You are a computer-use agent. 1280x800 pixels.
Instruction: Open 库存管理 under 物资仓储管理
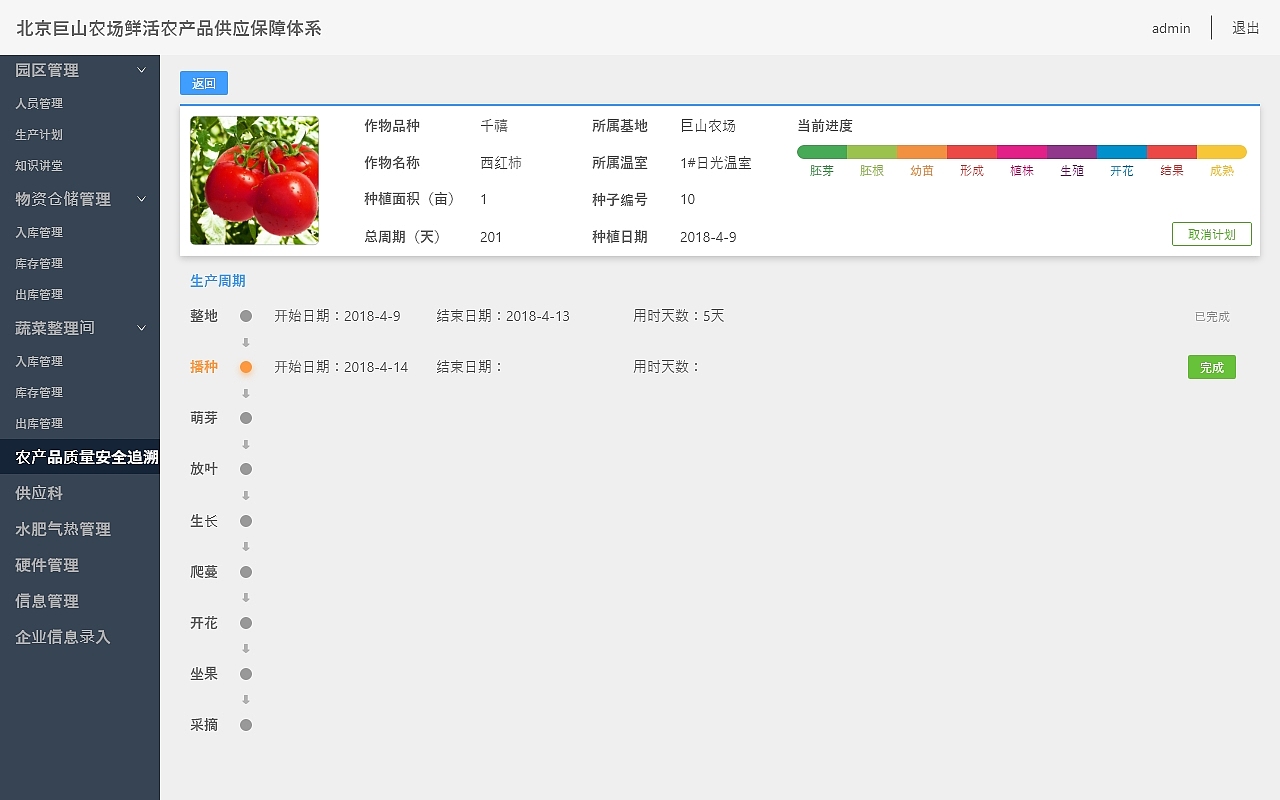[39, 263]
